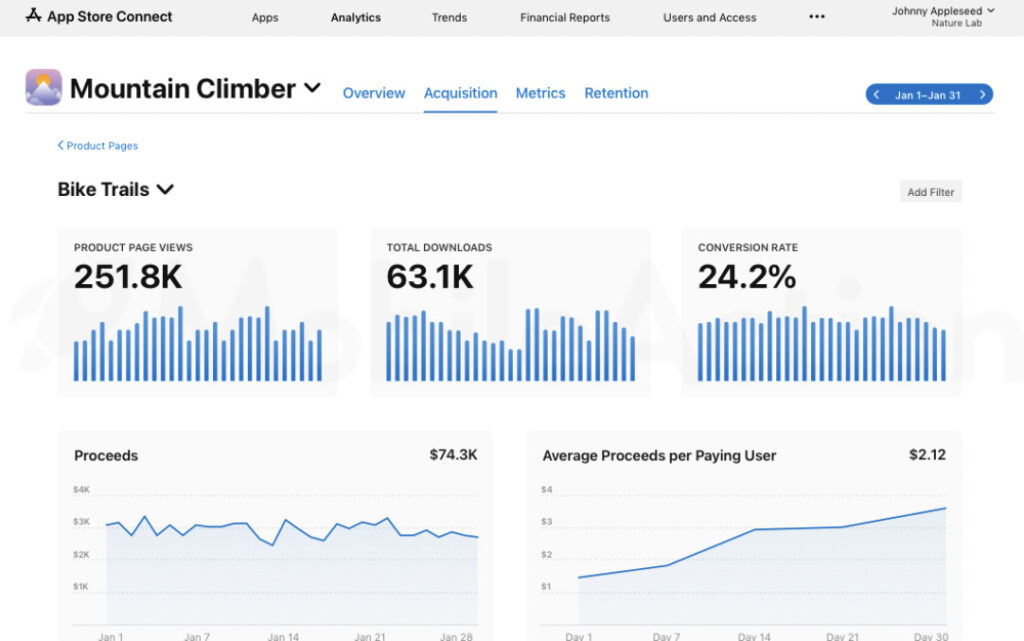Click the $2.12 average proceeds value

click(x=927, y=455)
